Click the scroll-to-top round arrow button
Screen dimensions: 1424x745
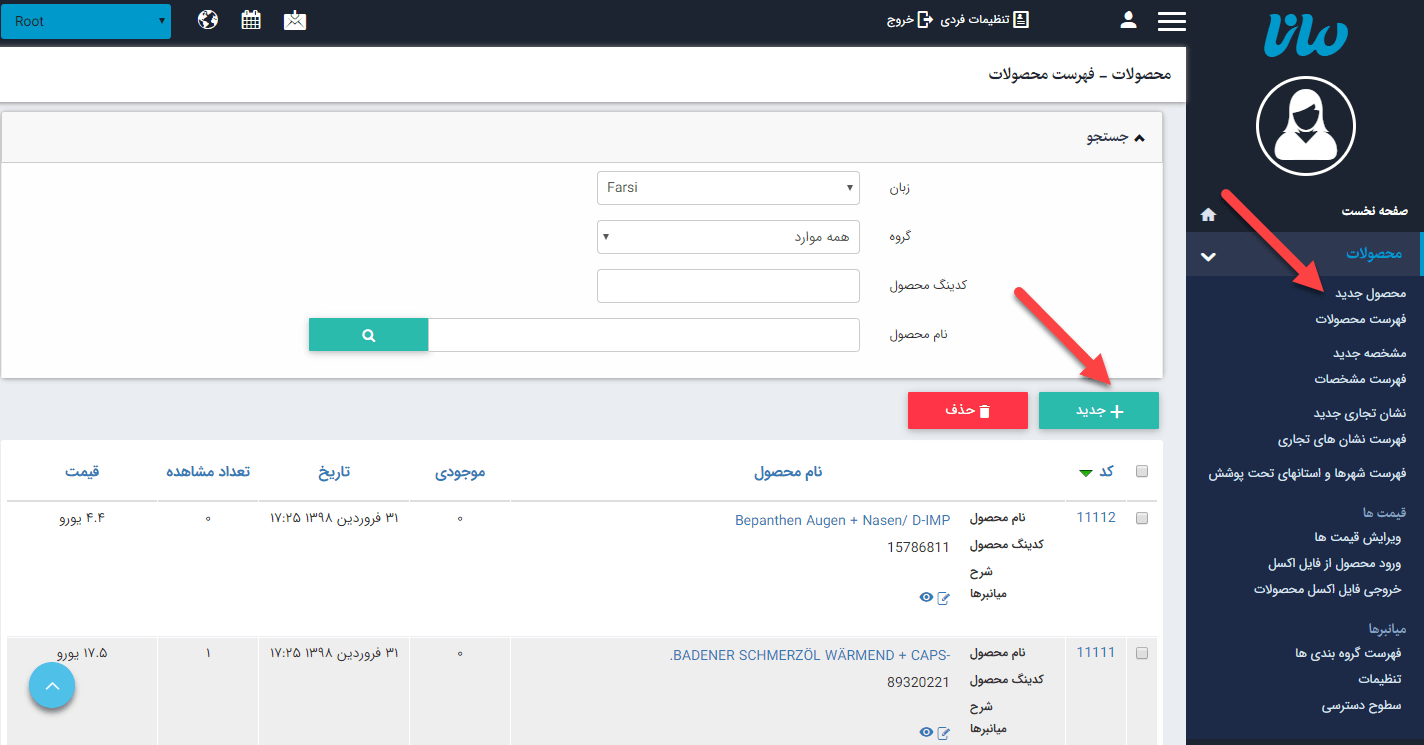[52, 687]
